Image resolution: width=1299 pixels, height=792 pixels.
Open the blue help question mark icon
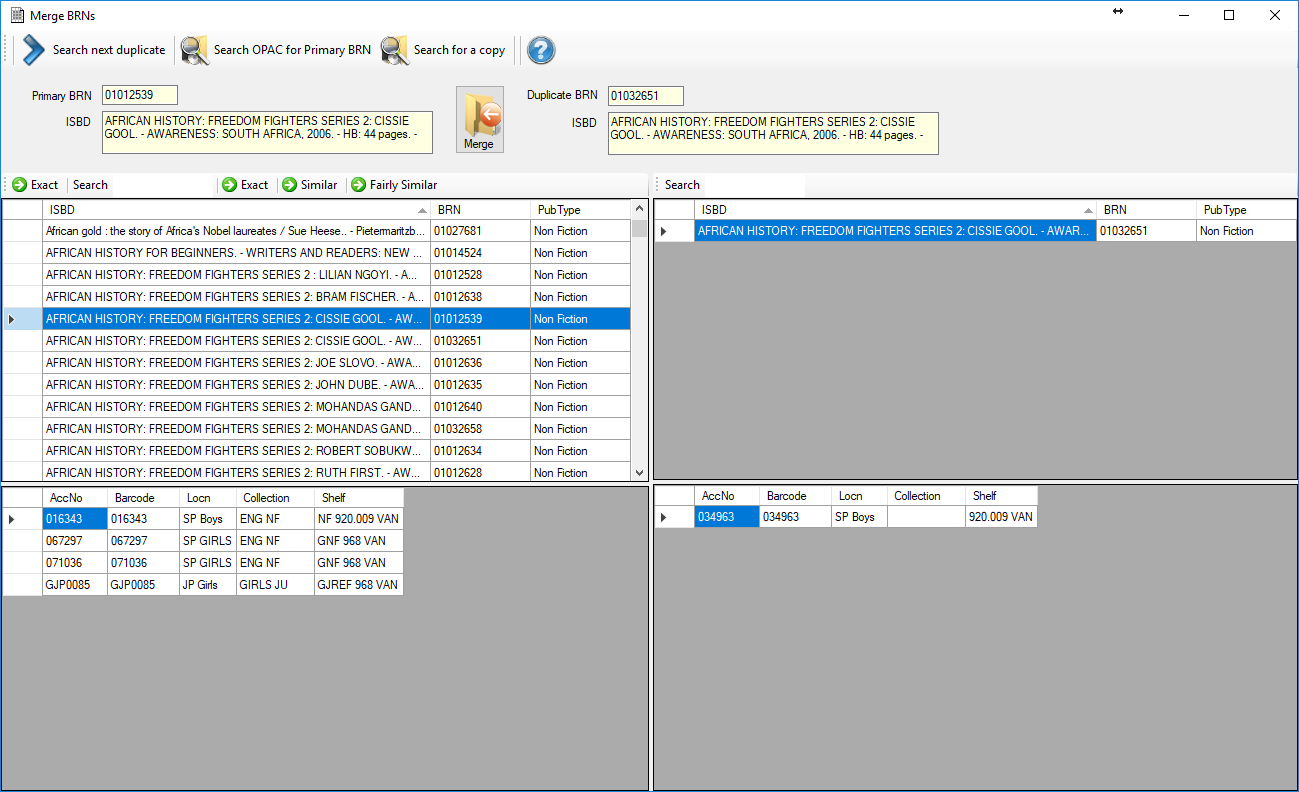coord(541,50)
